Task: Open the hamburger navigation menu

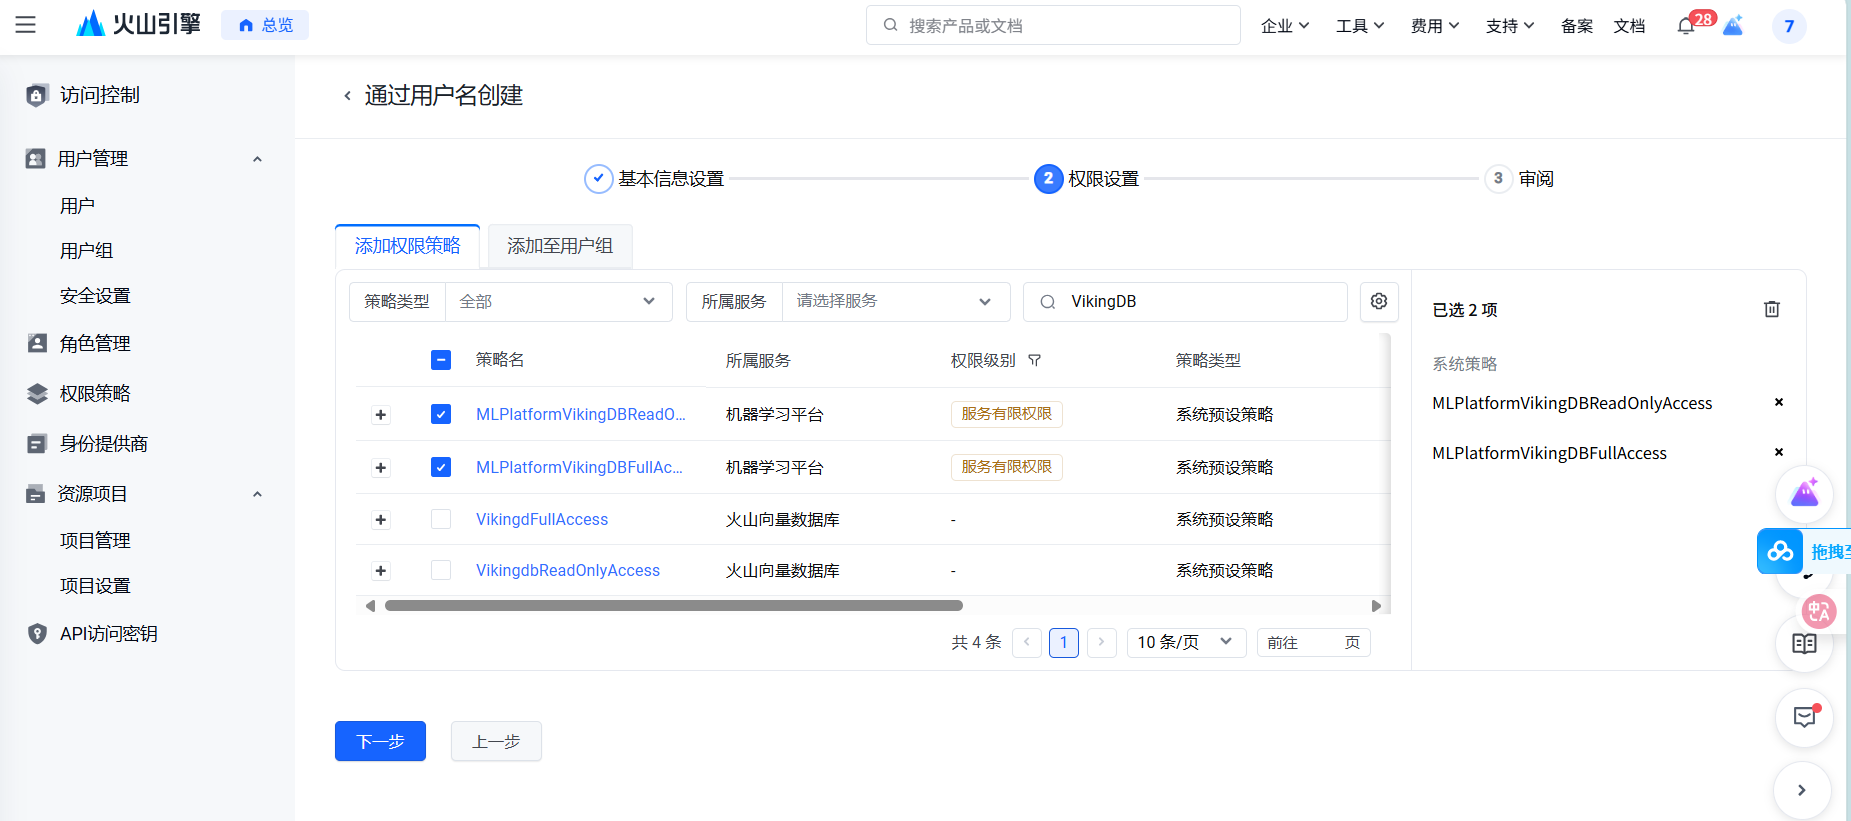Action: click(26, 25)
